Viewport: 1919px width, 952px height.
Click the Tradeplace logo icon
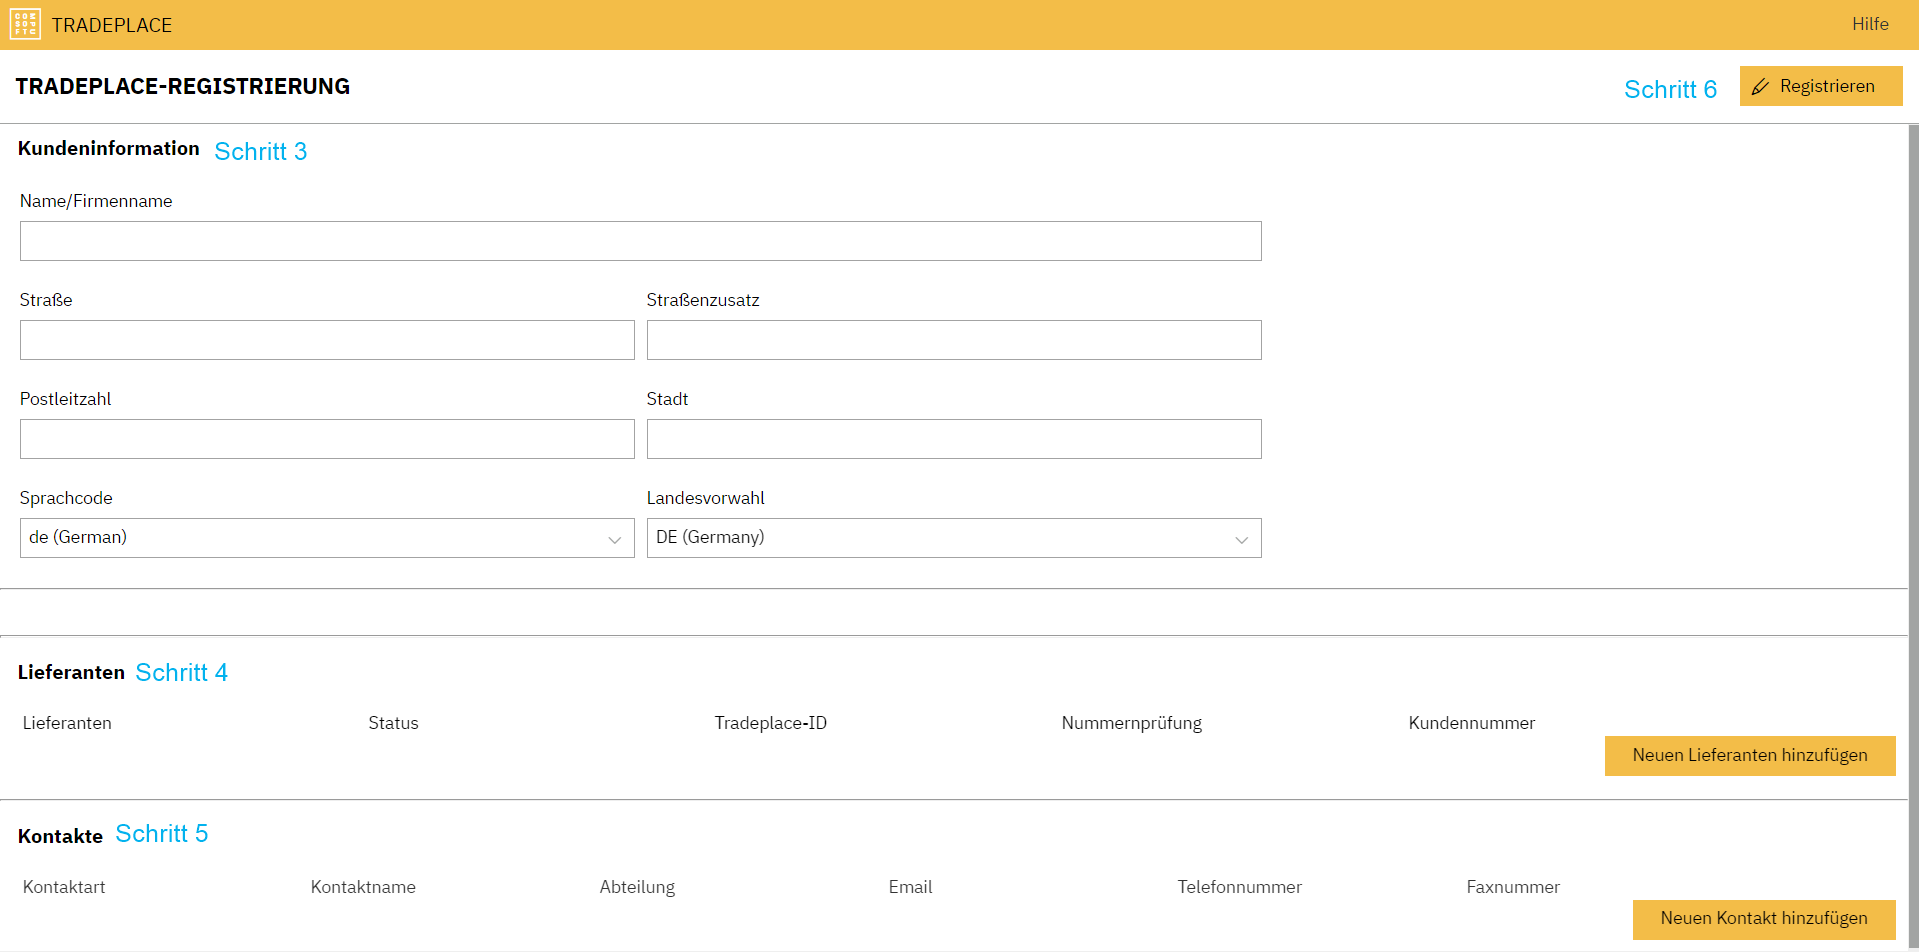(25, 24)
